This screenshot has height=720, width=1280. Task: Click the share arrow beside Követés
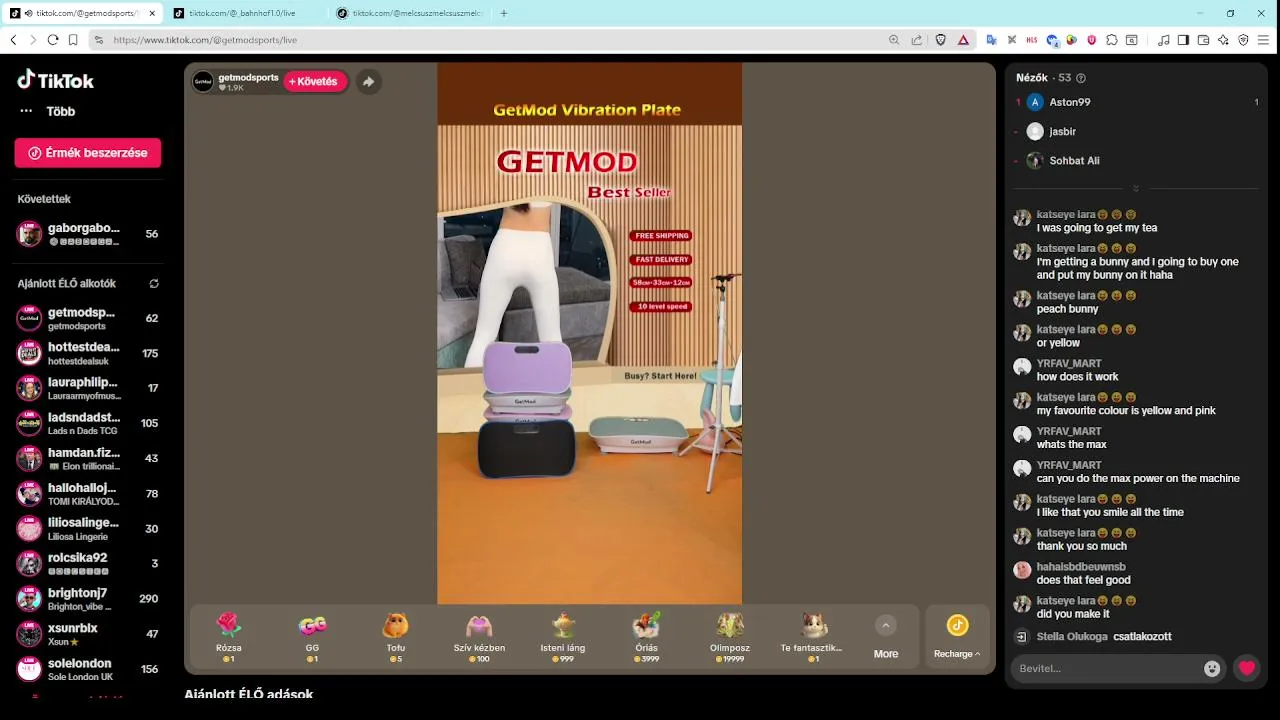point(368,82)
